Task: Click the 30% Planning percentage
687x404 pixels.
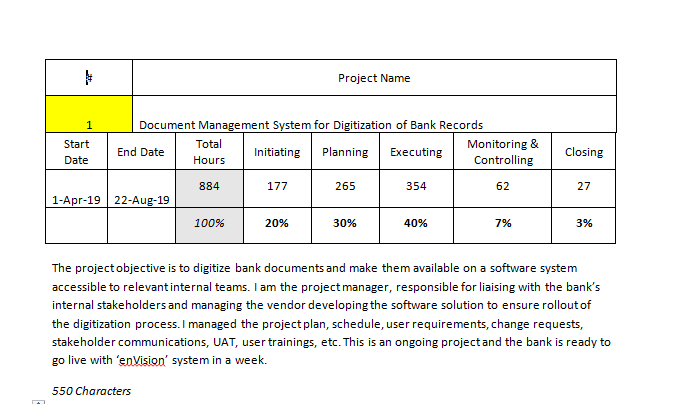Action: click(x=345, y=223)
